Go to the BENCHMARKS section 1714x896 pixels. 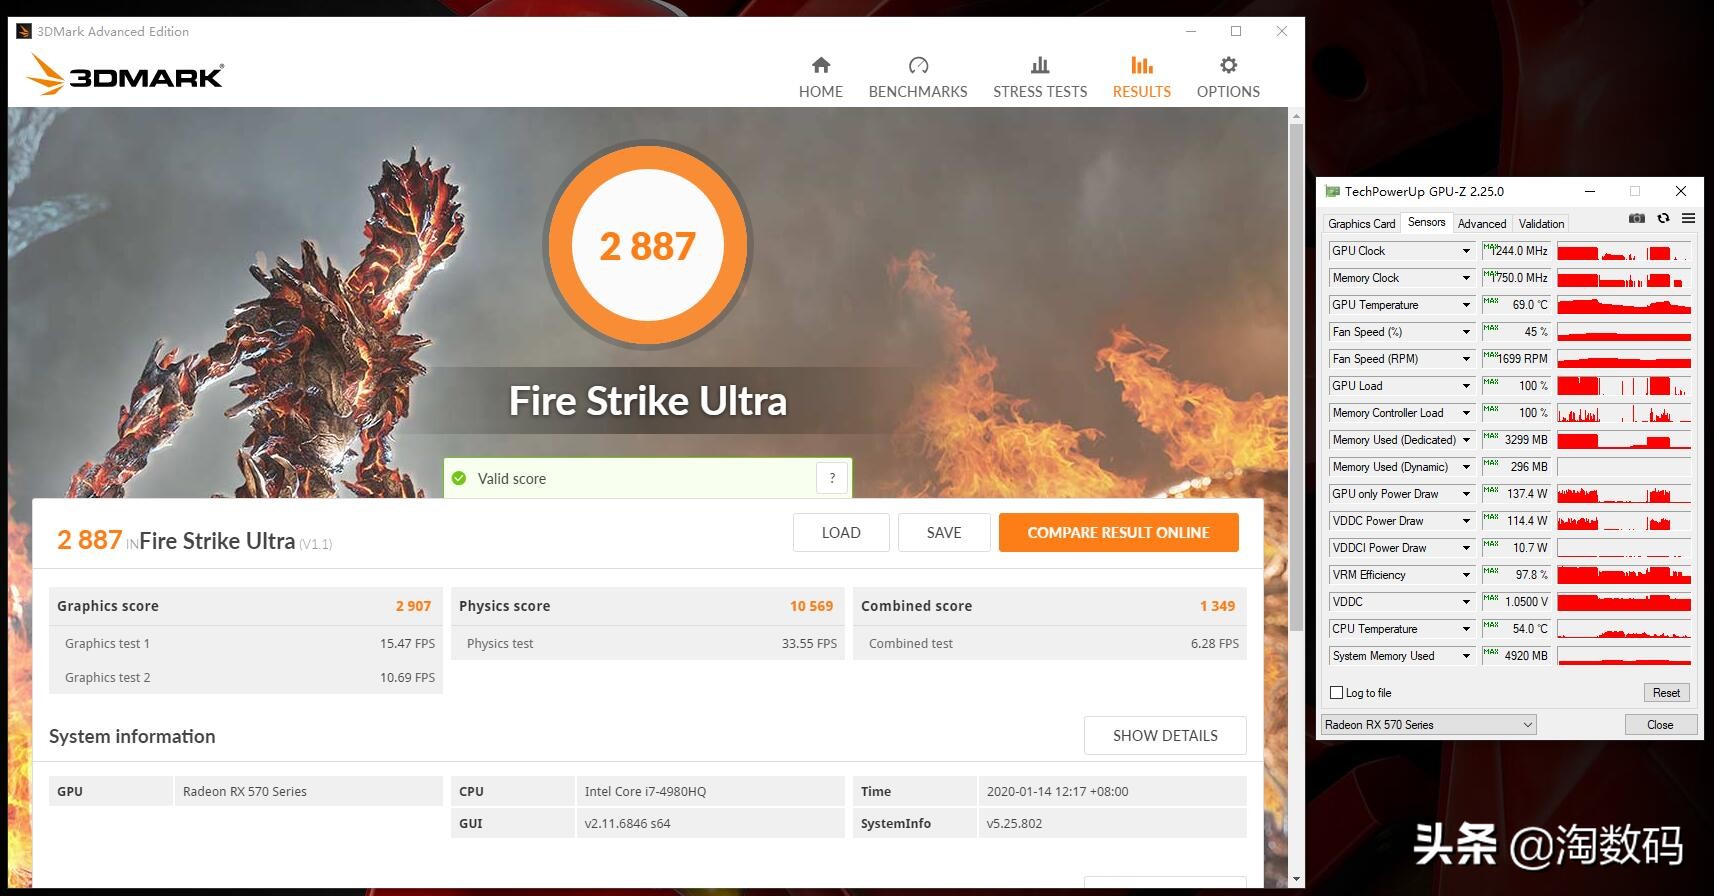[918, 78]
